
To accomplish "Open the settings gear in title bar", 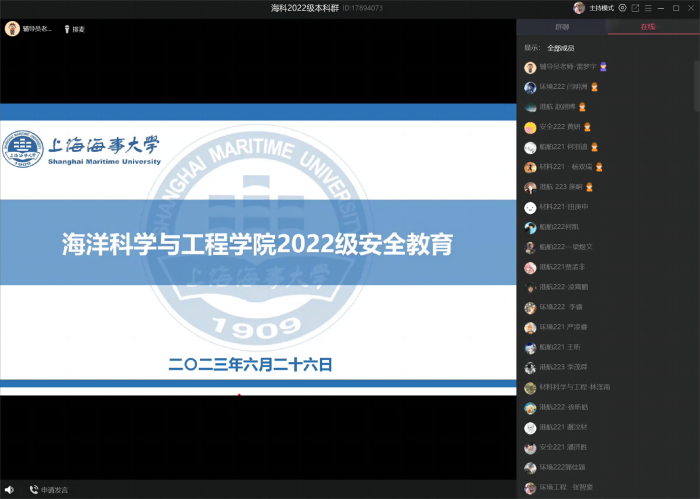I will tap(622, 8).
